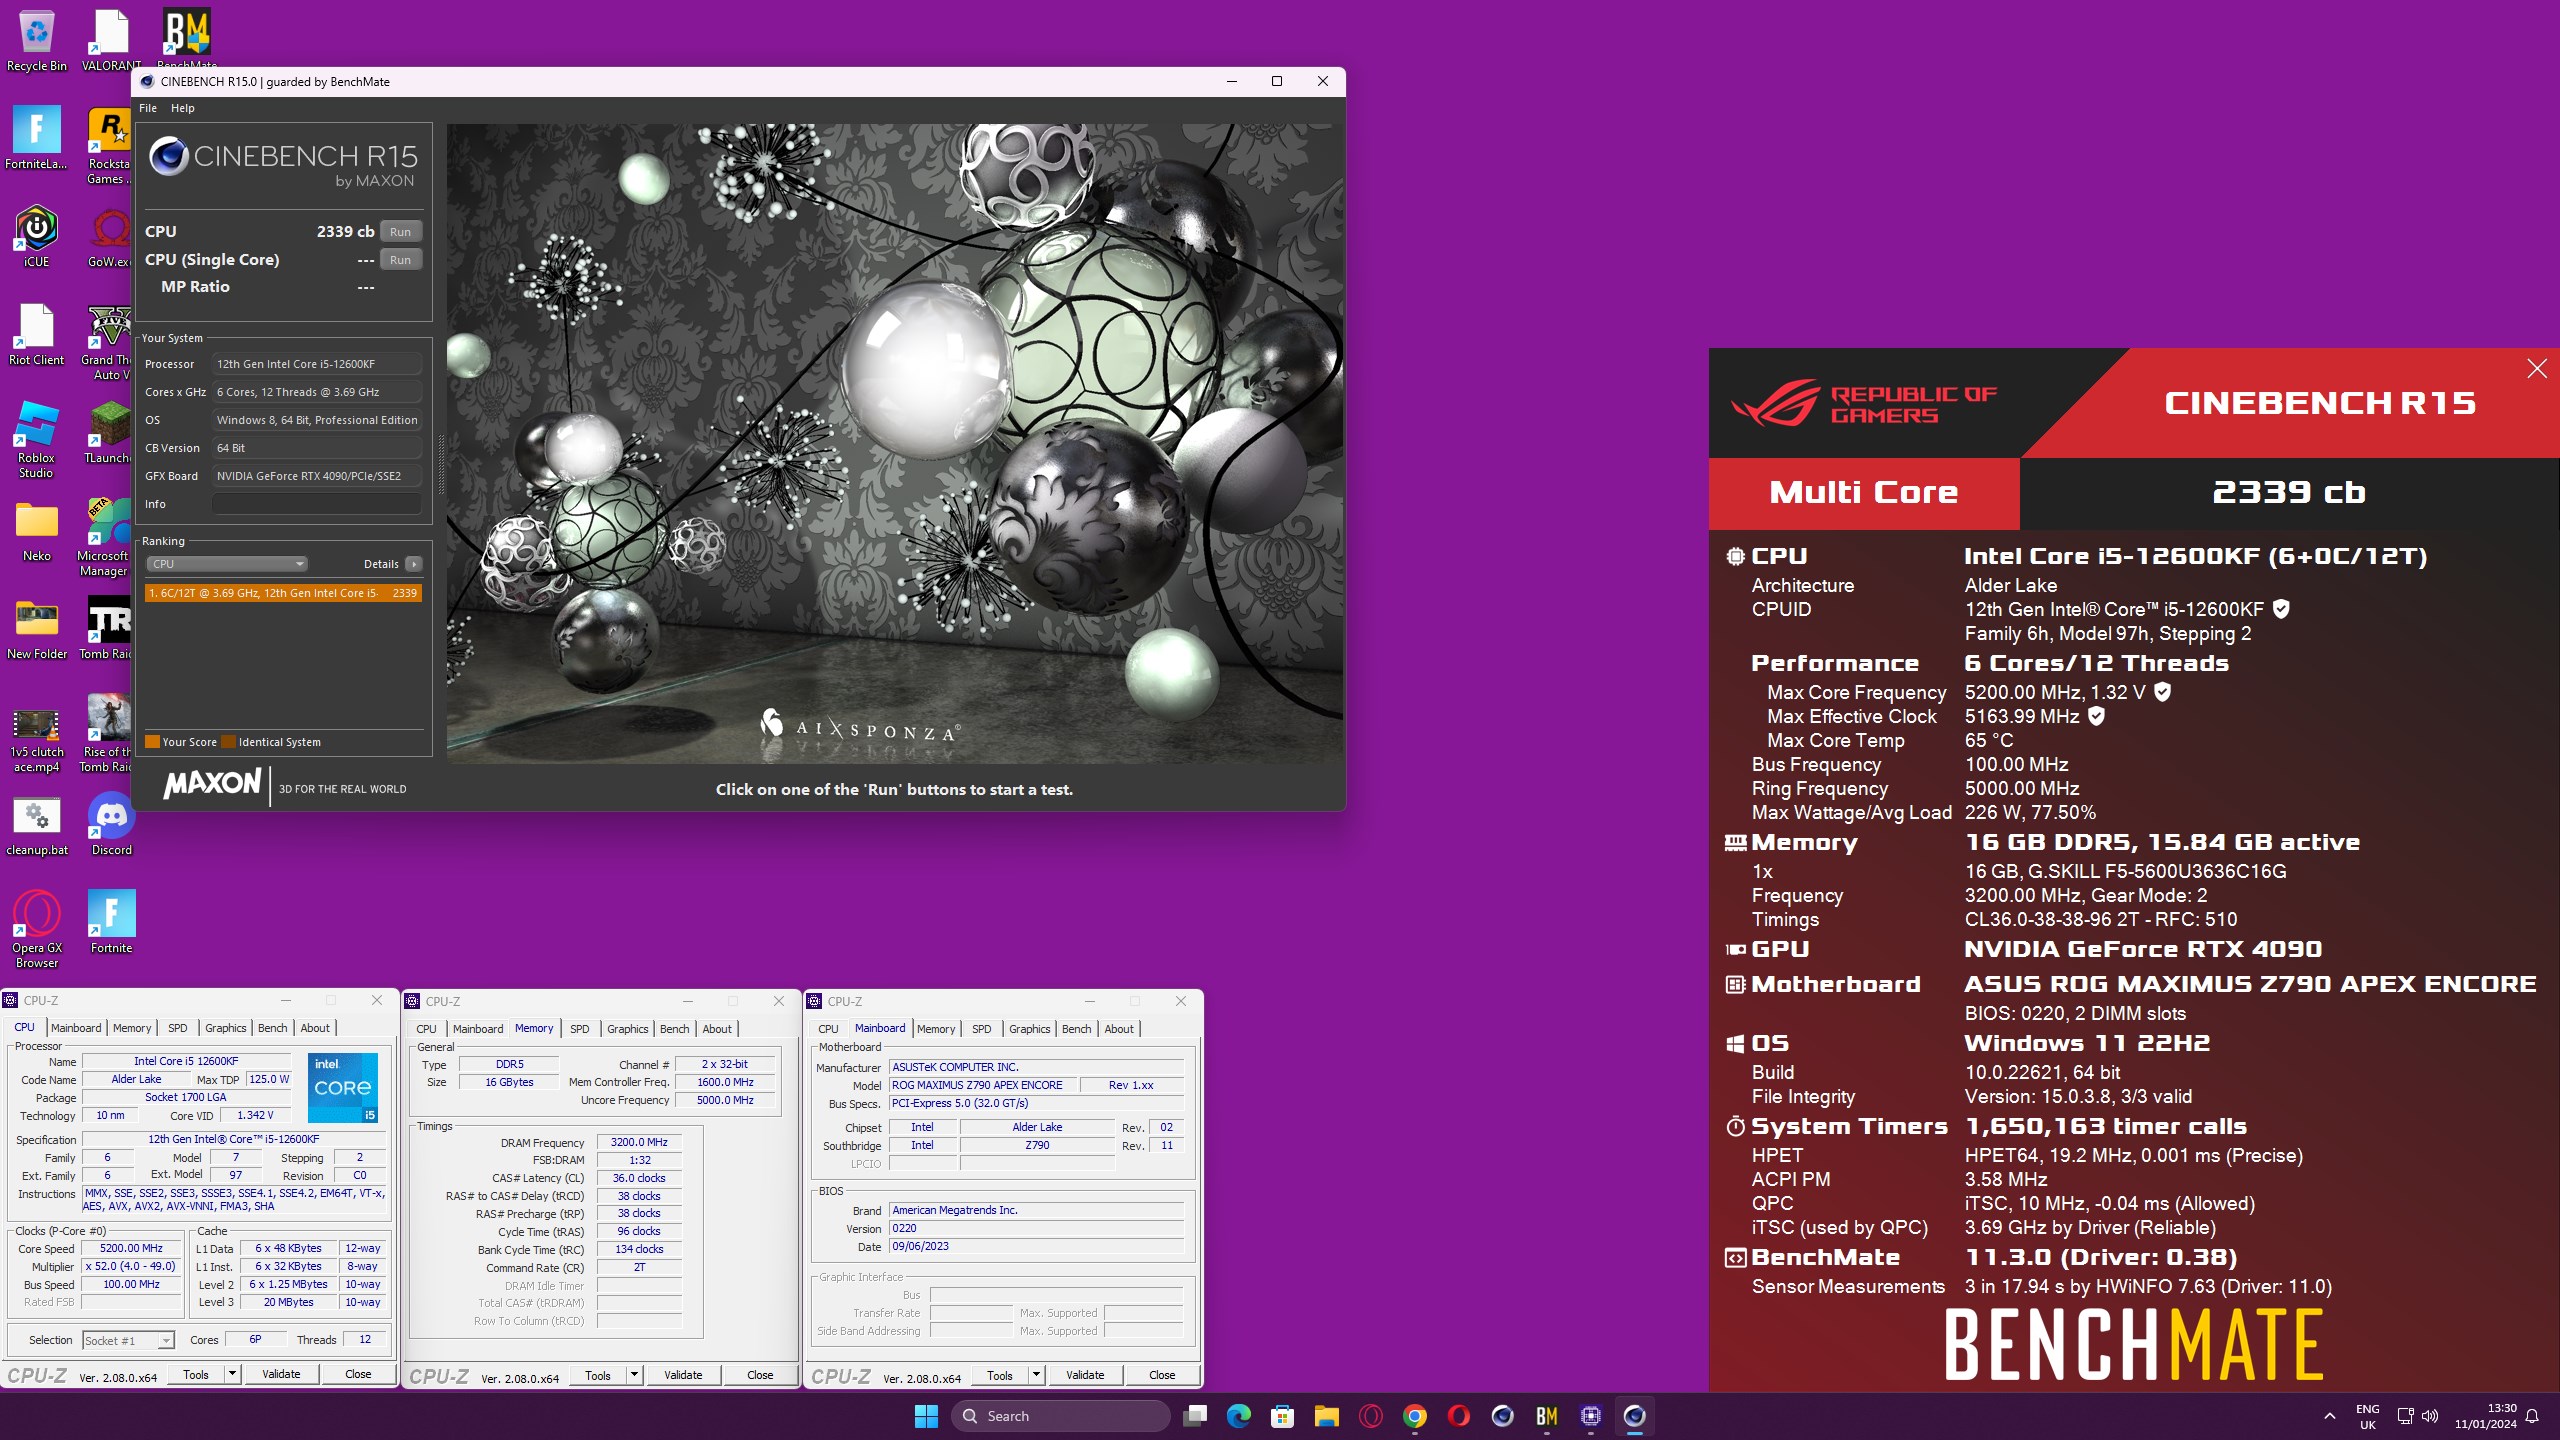Switch to BenchMate in the taskbar
This screenshot has width=2560, height=1440.
tap(1547, 1416)
